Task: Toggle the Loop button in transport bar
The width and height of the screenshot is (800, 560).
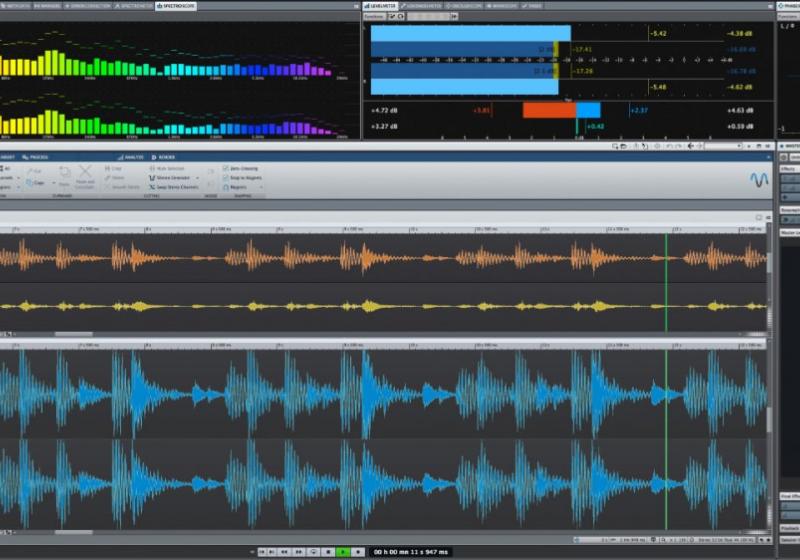Action: coord(314,551)
